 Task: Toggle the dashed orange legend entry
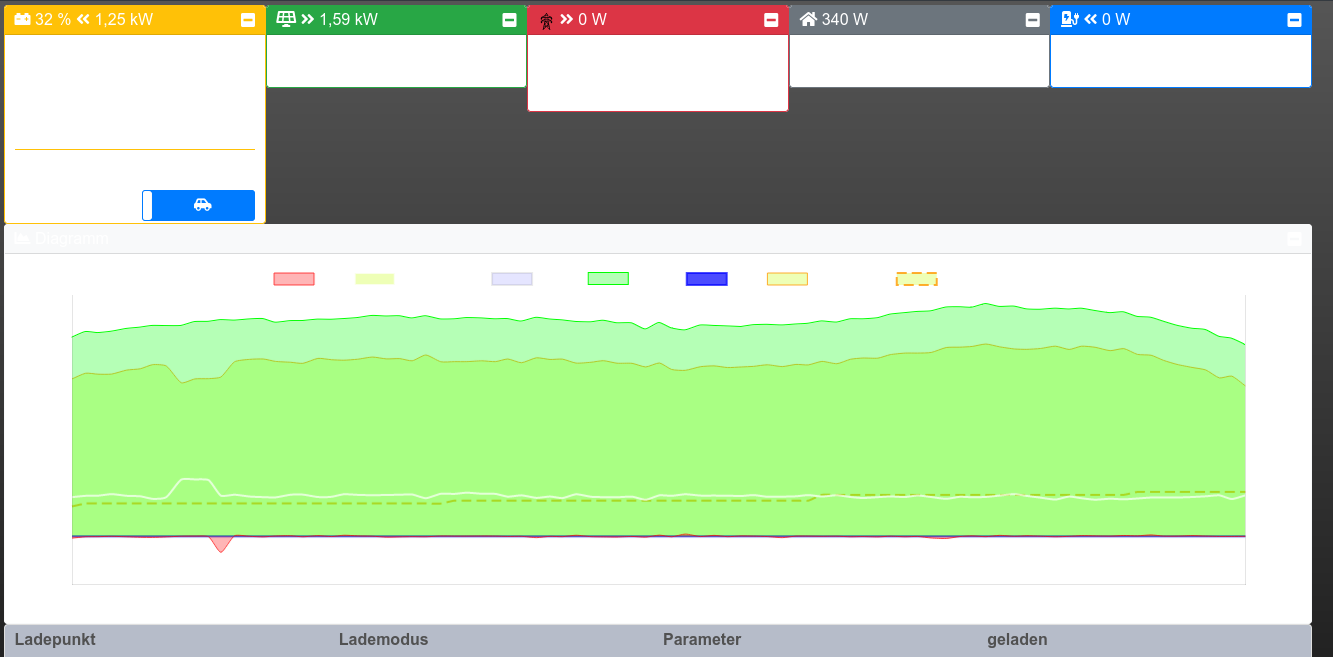tap(916, 279)
